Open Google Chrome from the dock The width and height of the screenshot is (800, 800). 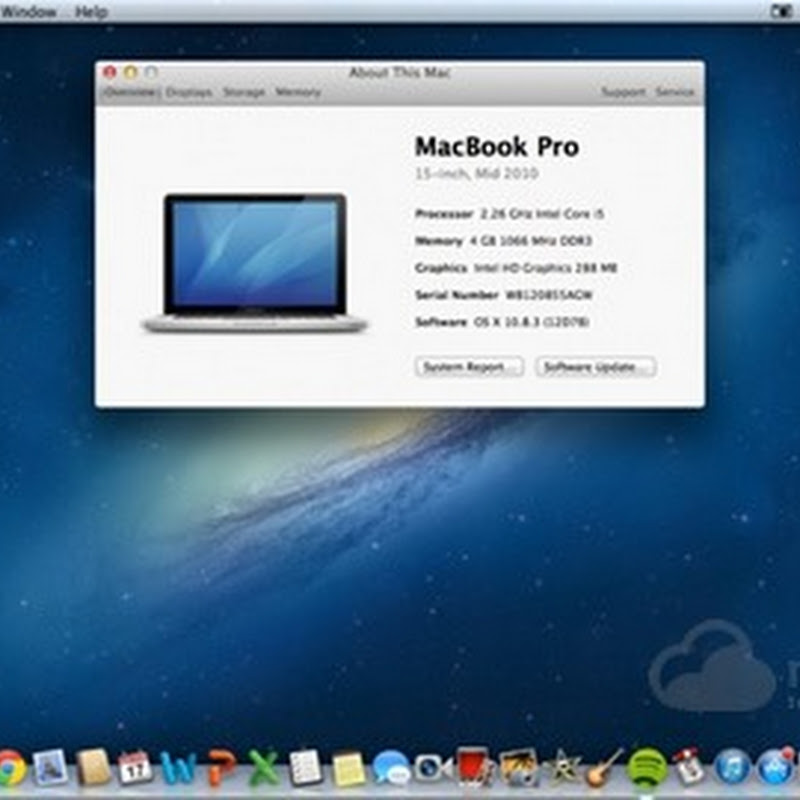pyautogui.click(x=11, y=767)
